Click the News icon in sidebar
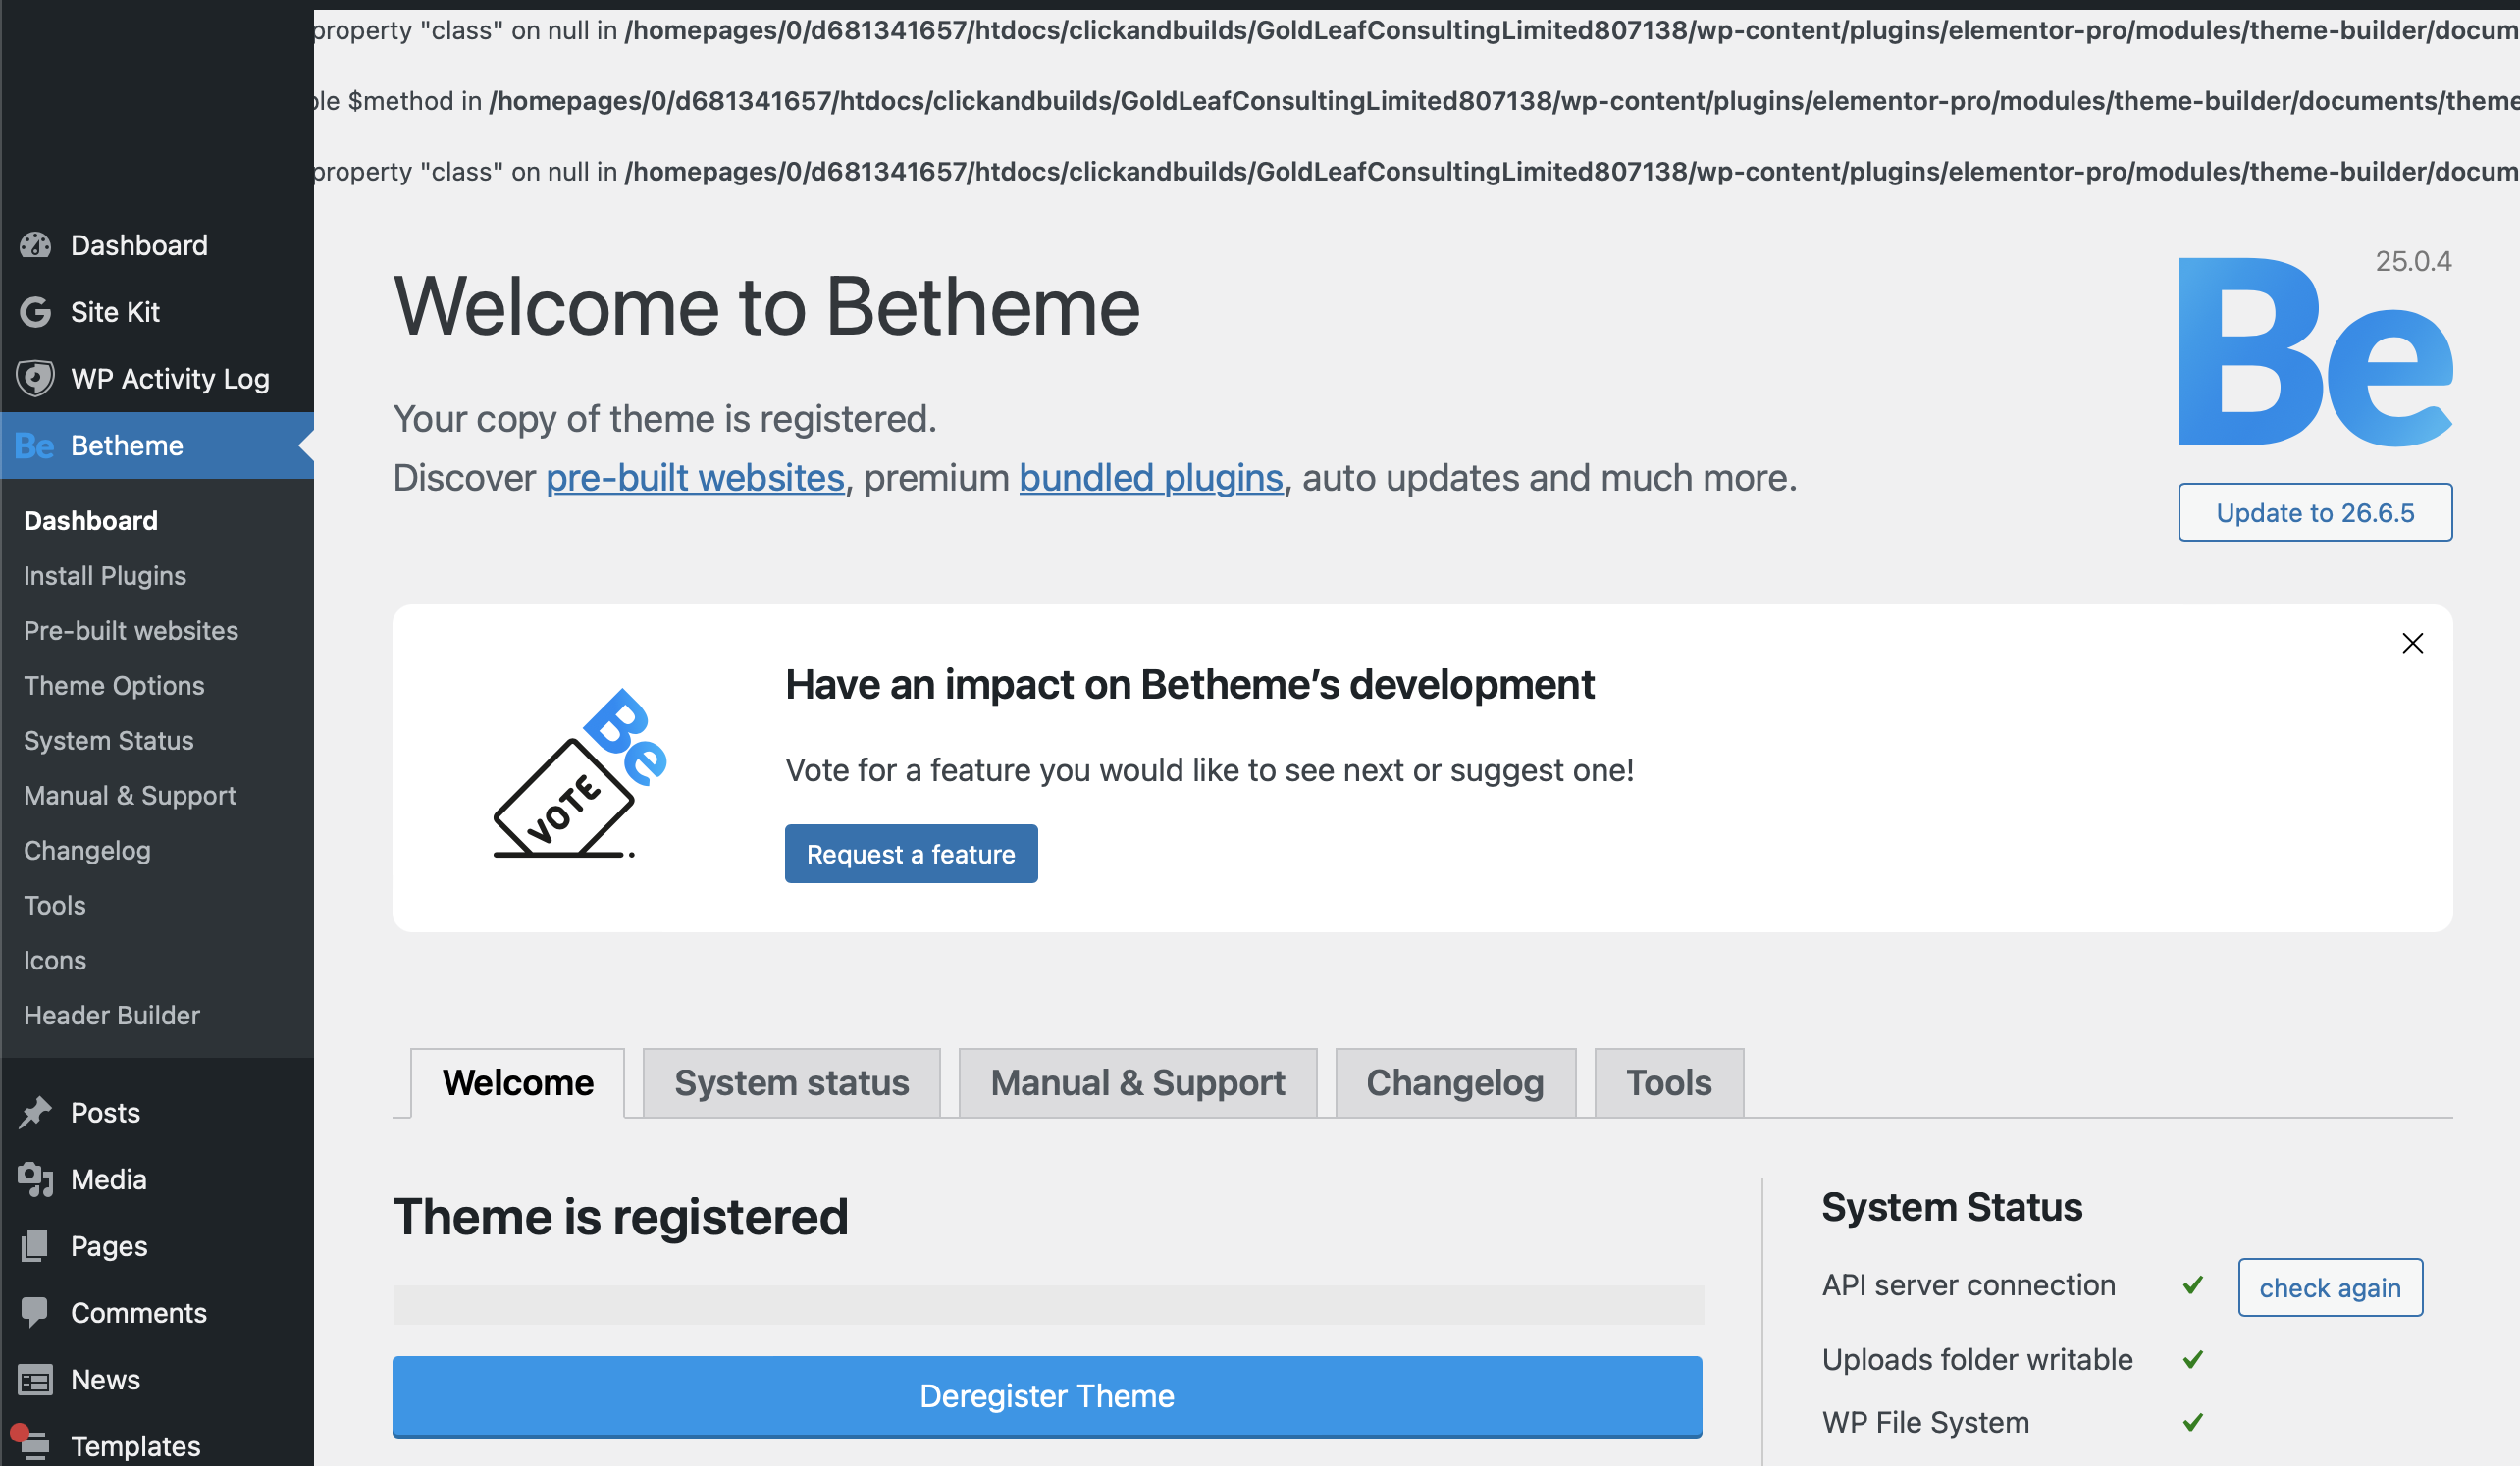Image resolution: width=2520 pixels, height=1466 pixels. pyautogui.click(x=35, y=1380)
